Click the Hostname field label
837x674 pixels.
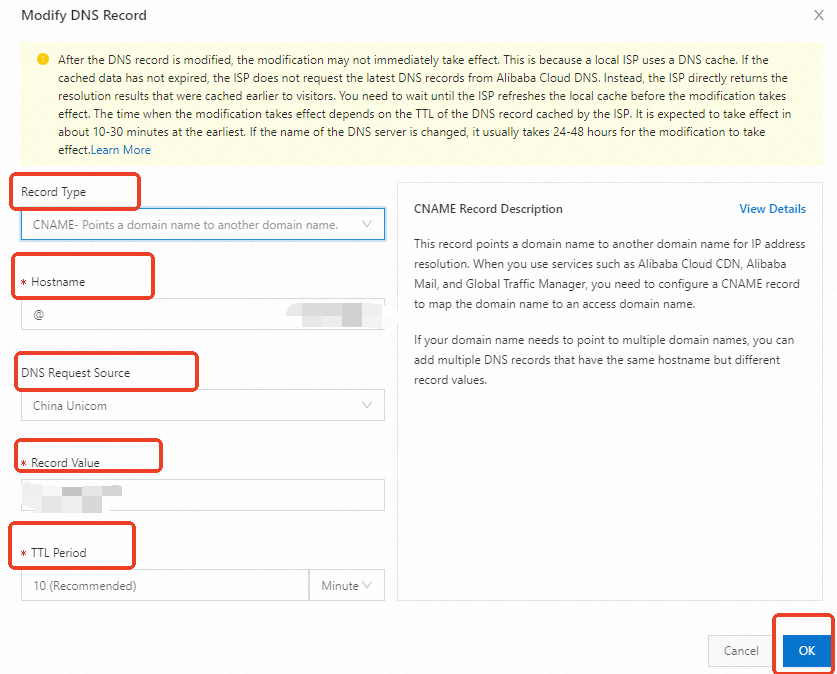pyautogui.click(x=58, y=282)
